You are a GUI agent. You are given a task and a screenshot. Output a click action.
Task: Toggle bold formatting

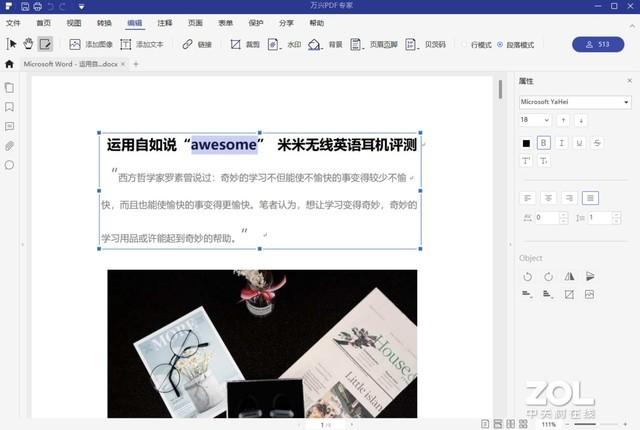click(543, 143)
